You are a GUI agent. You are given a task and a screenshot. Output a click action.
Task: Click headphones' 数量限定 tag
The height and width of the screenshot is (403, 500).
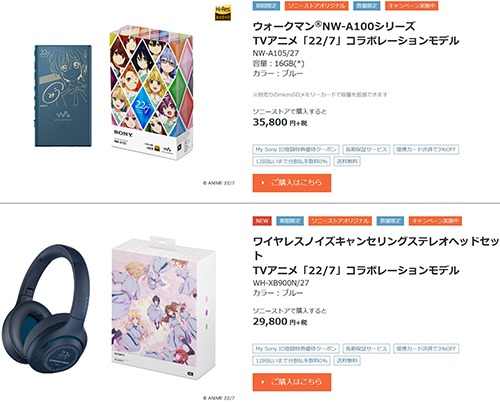point(390,221)
